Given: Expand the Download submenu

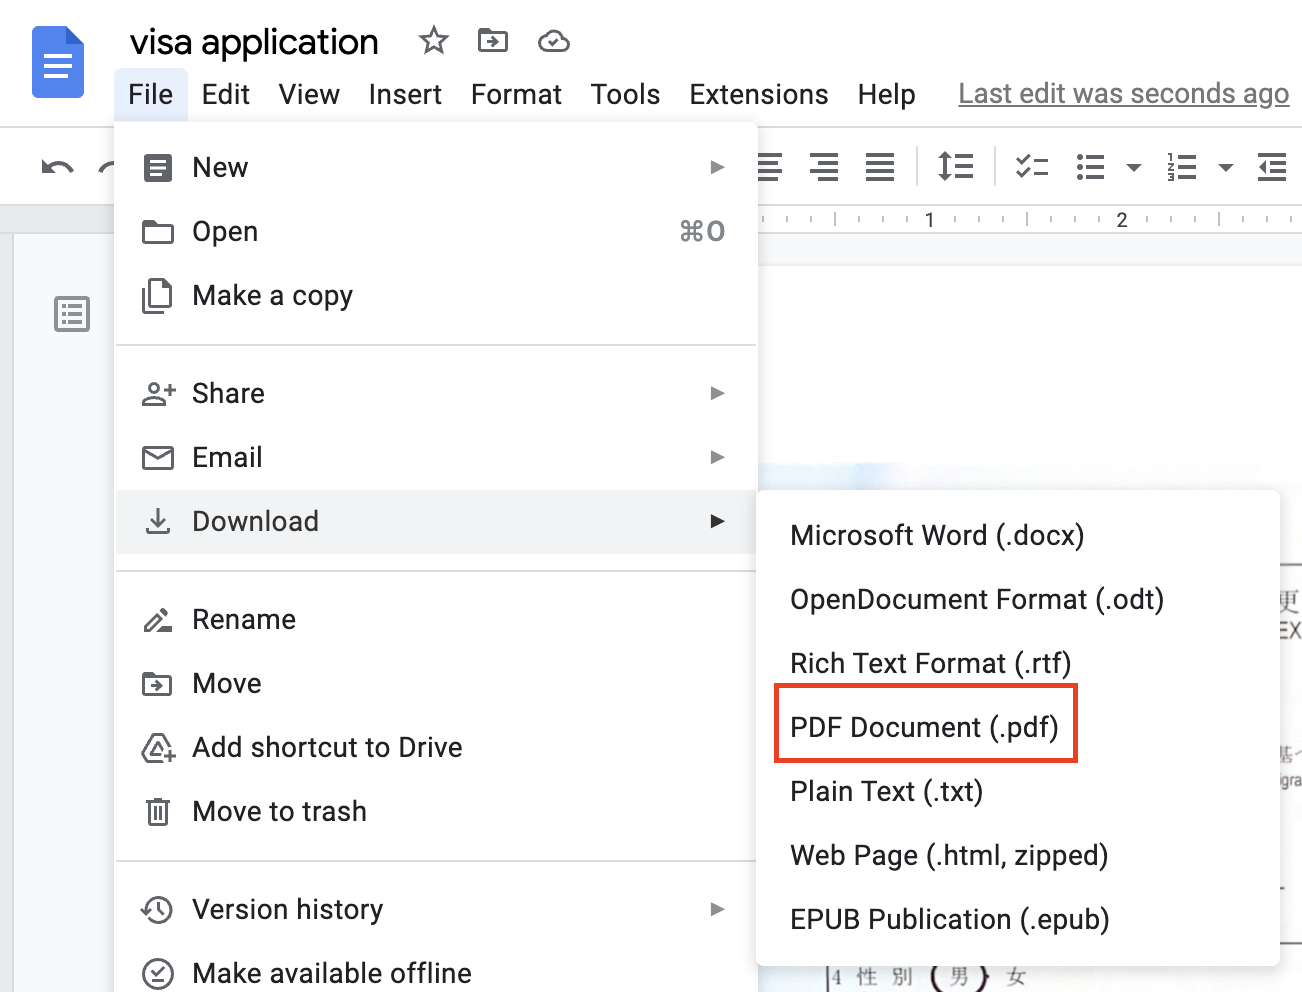Looking at the screenshot, I should tap(436, 521).
